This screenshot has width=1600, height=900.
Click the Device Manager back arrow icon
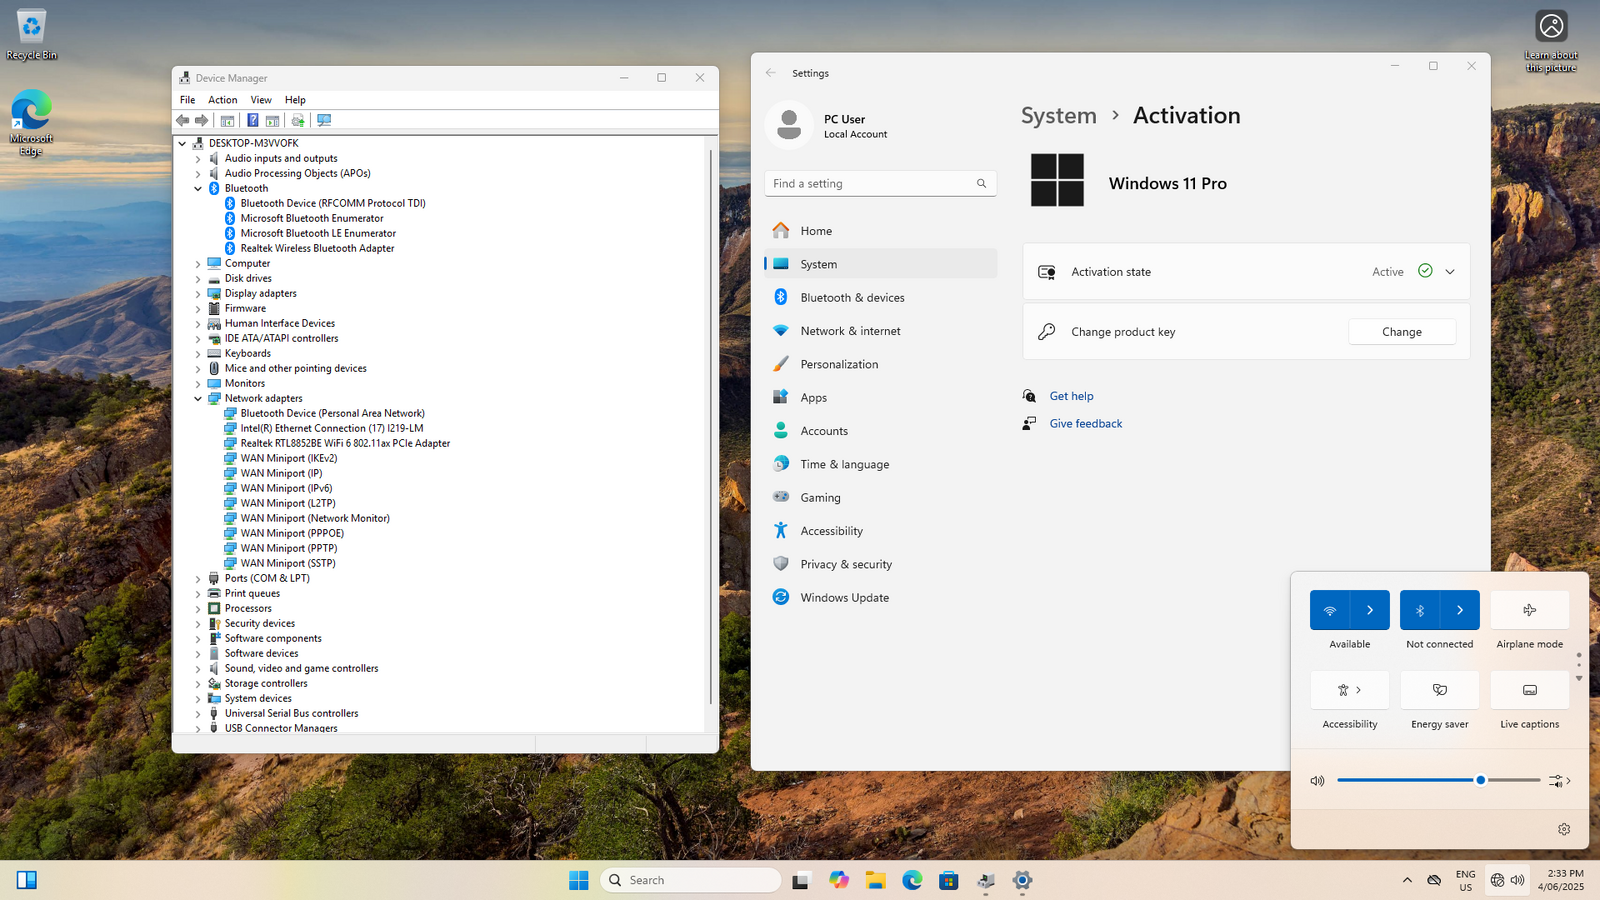click(x=182, y=120)
